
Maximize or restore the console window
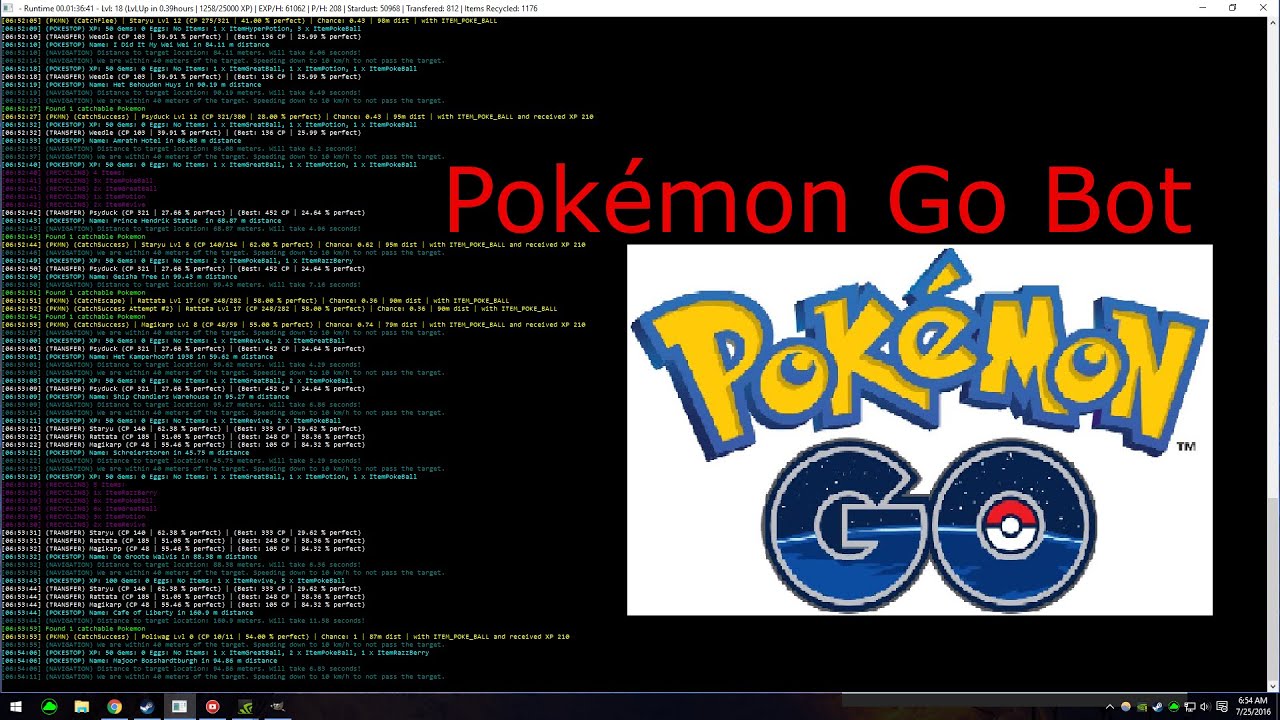click(x=1232, y=7)
